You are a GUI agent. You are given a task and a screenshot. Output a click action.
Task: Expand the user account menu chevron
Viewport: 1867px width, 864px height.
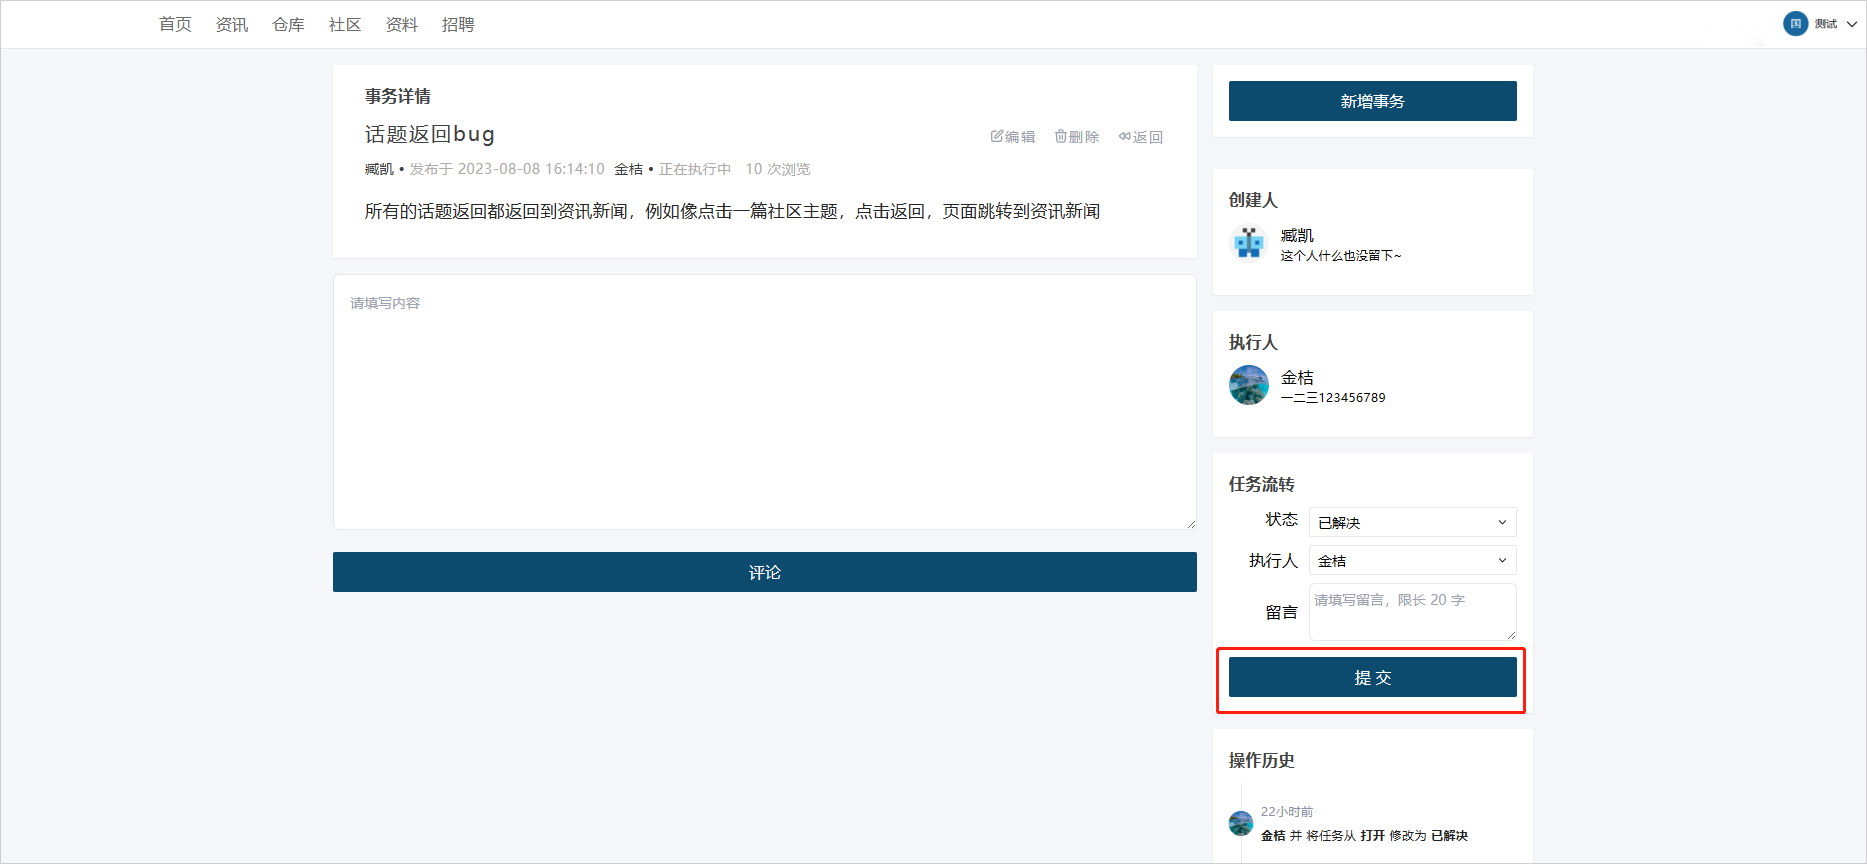pos(1852,24)
